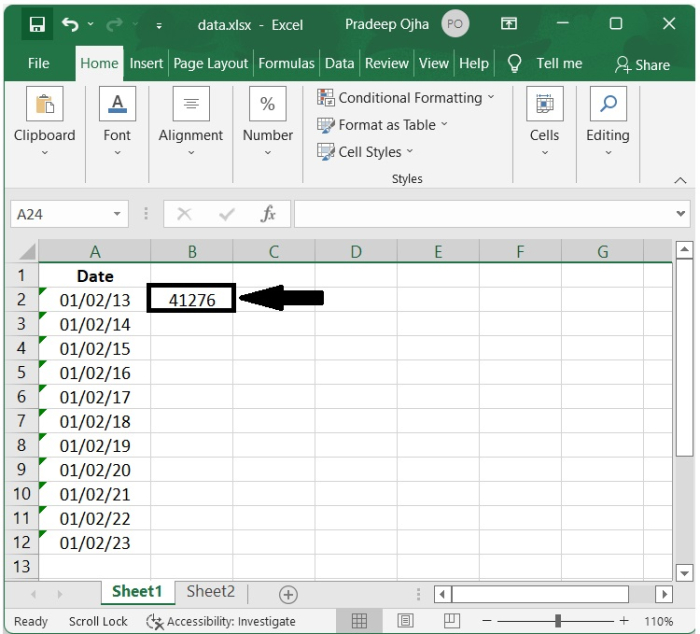Switch to Page Layout view icon
This screenshot has width=700, height=634.
pyautogui.click(x=405, y=621)
